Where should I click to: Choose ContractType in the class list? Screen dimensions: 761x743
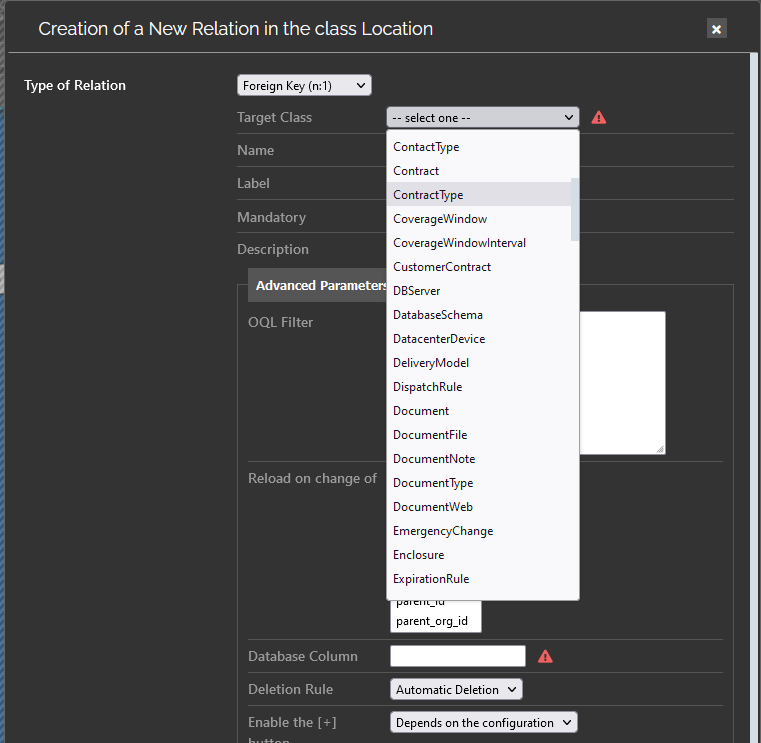(x=428, y=195)
